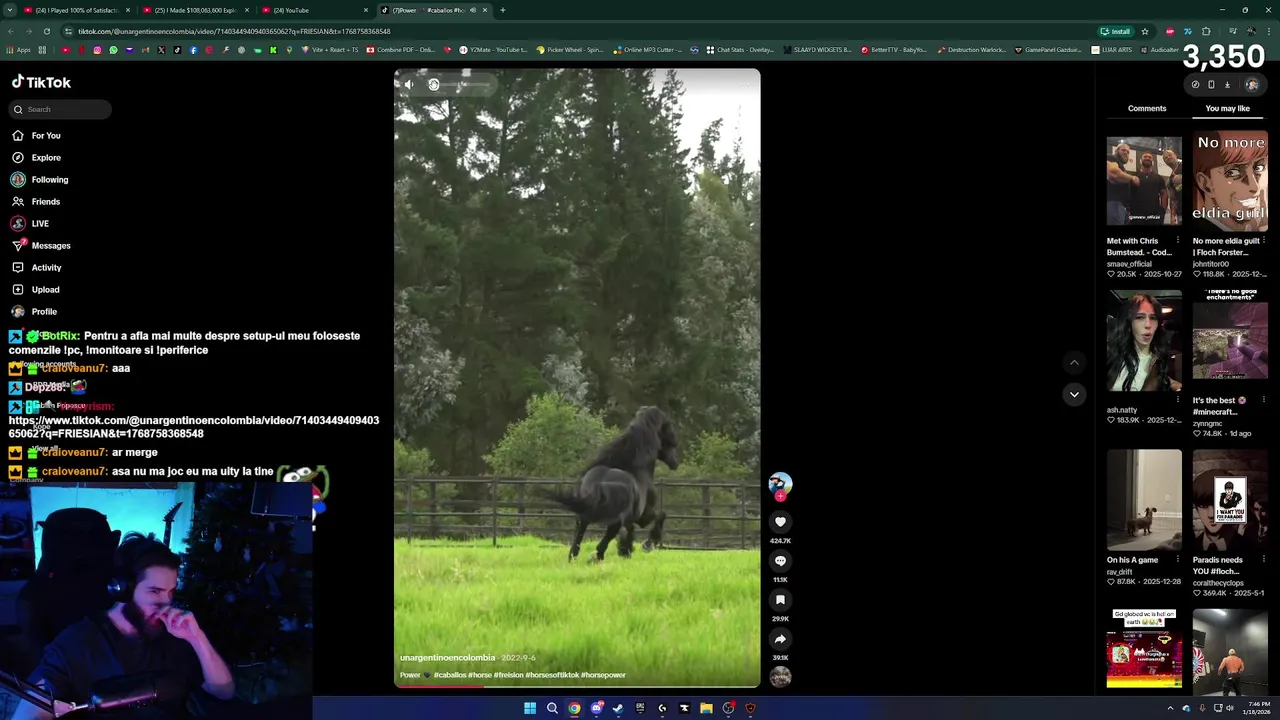This screenshot has width=1280, height=720.
Task: Open more options for 'It's the best #minecraft'
Action: click(1264, 400)
